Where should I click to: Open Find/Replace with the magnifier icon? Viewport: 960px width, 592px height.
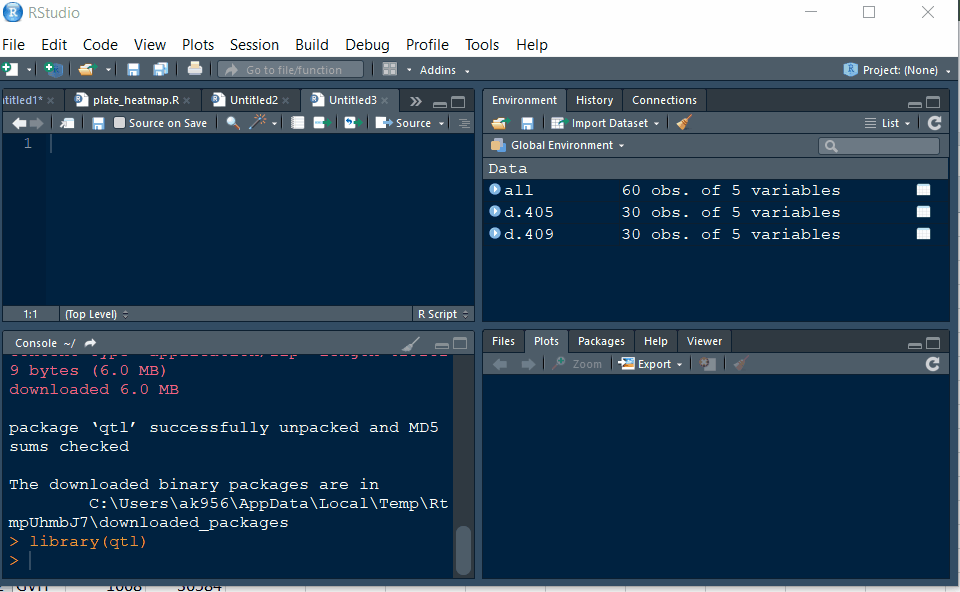point(233,123)
